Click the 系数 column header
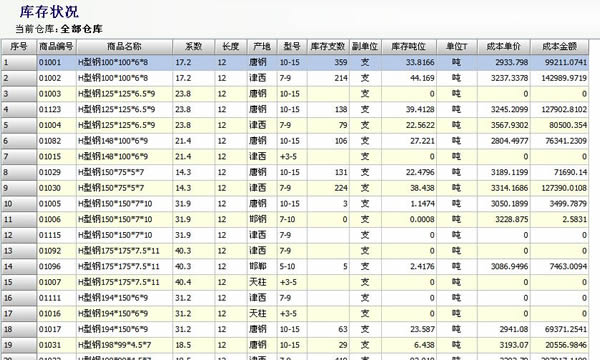This screenshot has width=600, height=360. pyautogui.click(x=193, y=47)
